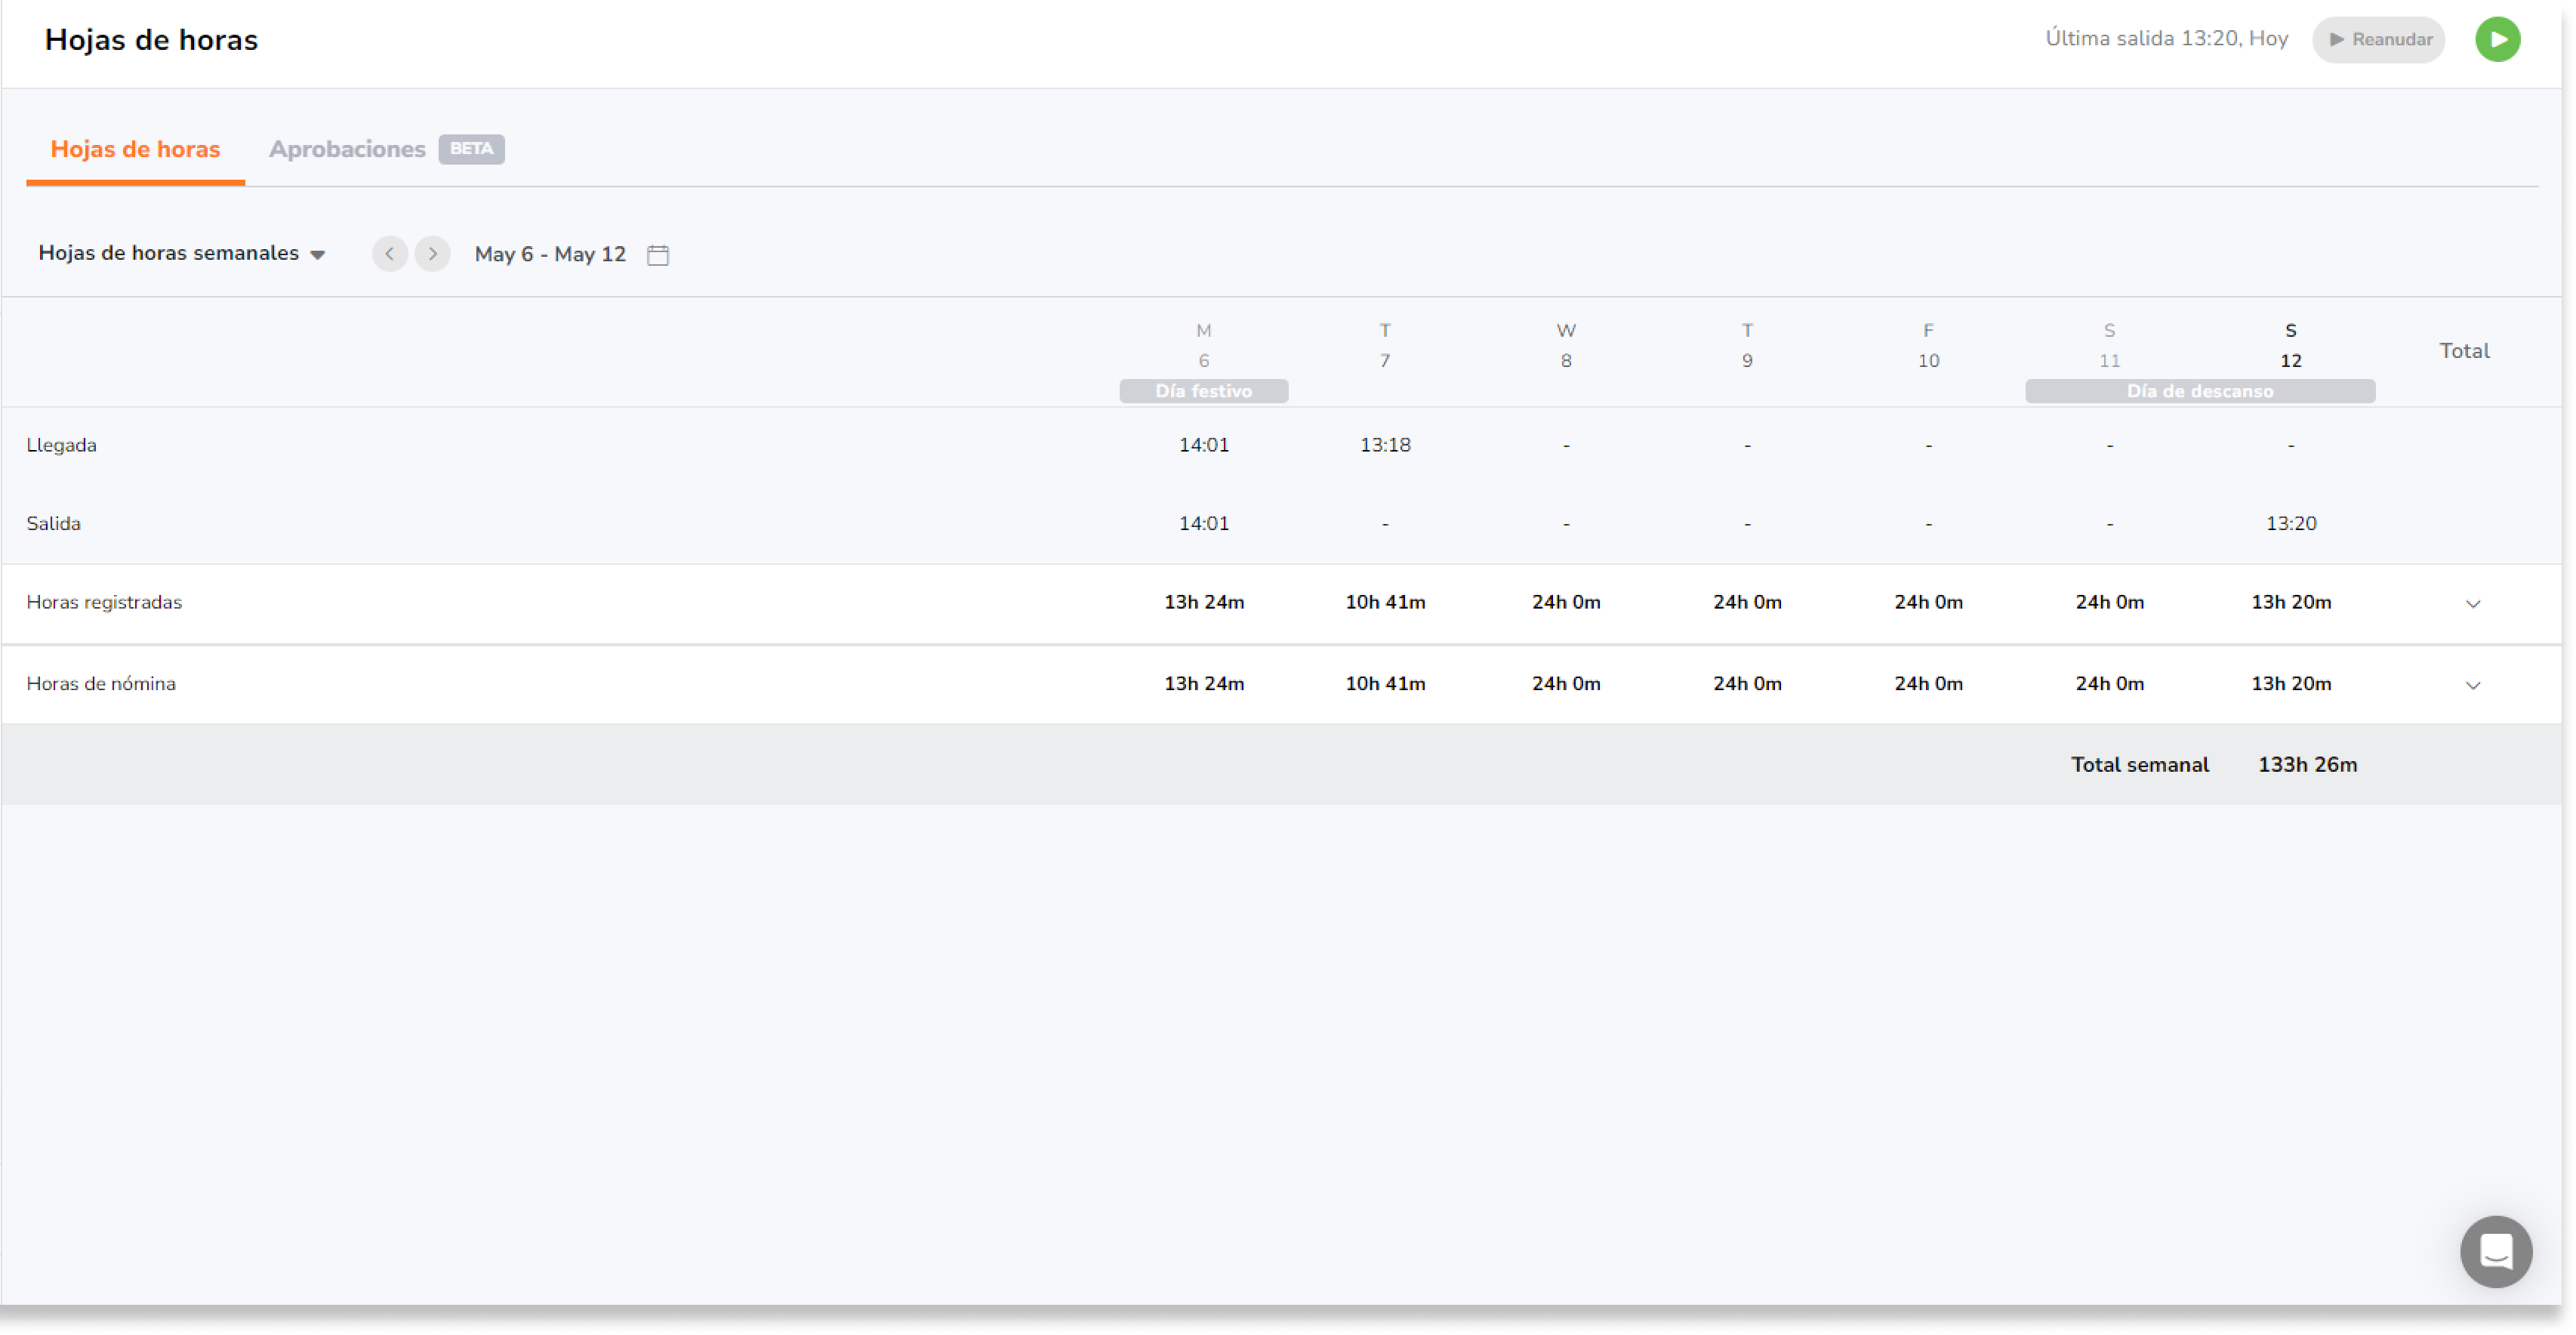Click Horas registradas 24h 0m for Wednesday

(1566, 602)
